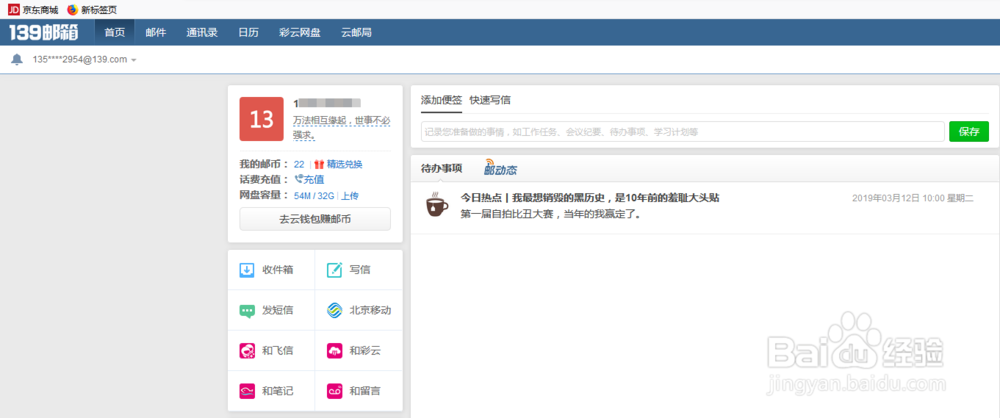Click the 写信 label text
Screen dimensions: 1000x418
point(360,270)
